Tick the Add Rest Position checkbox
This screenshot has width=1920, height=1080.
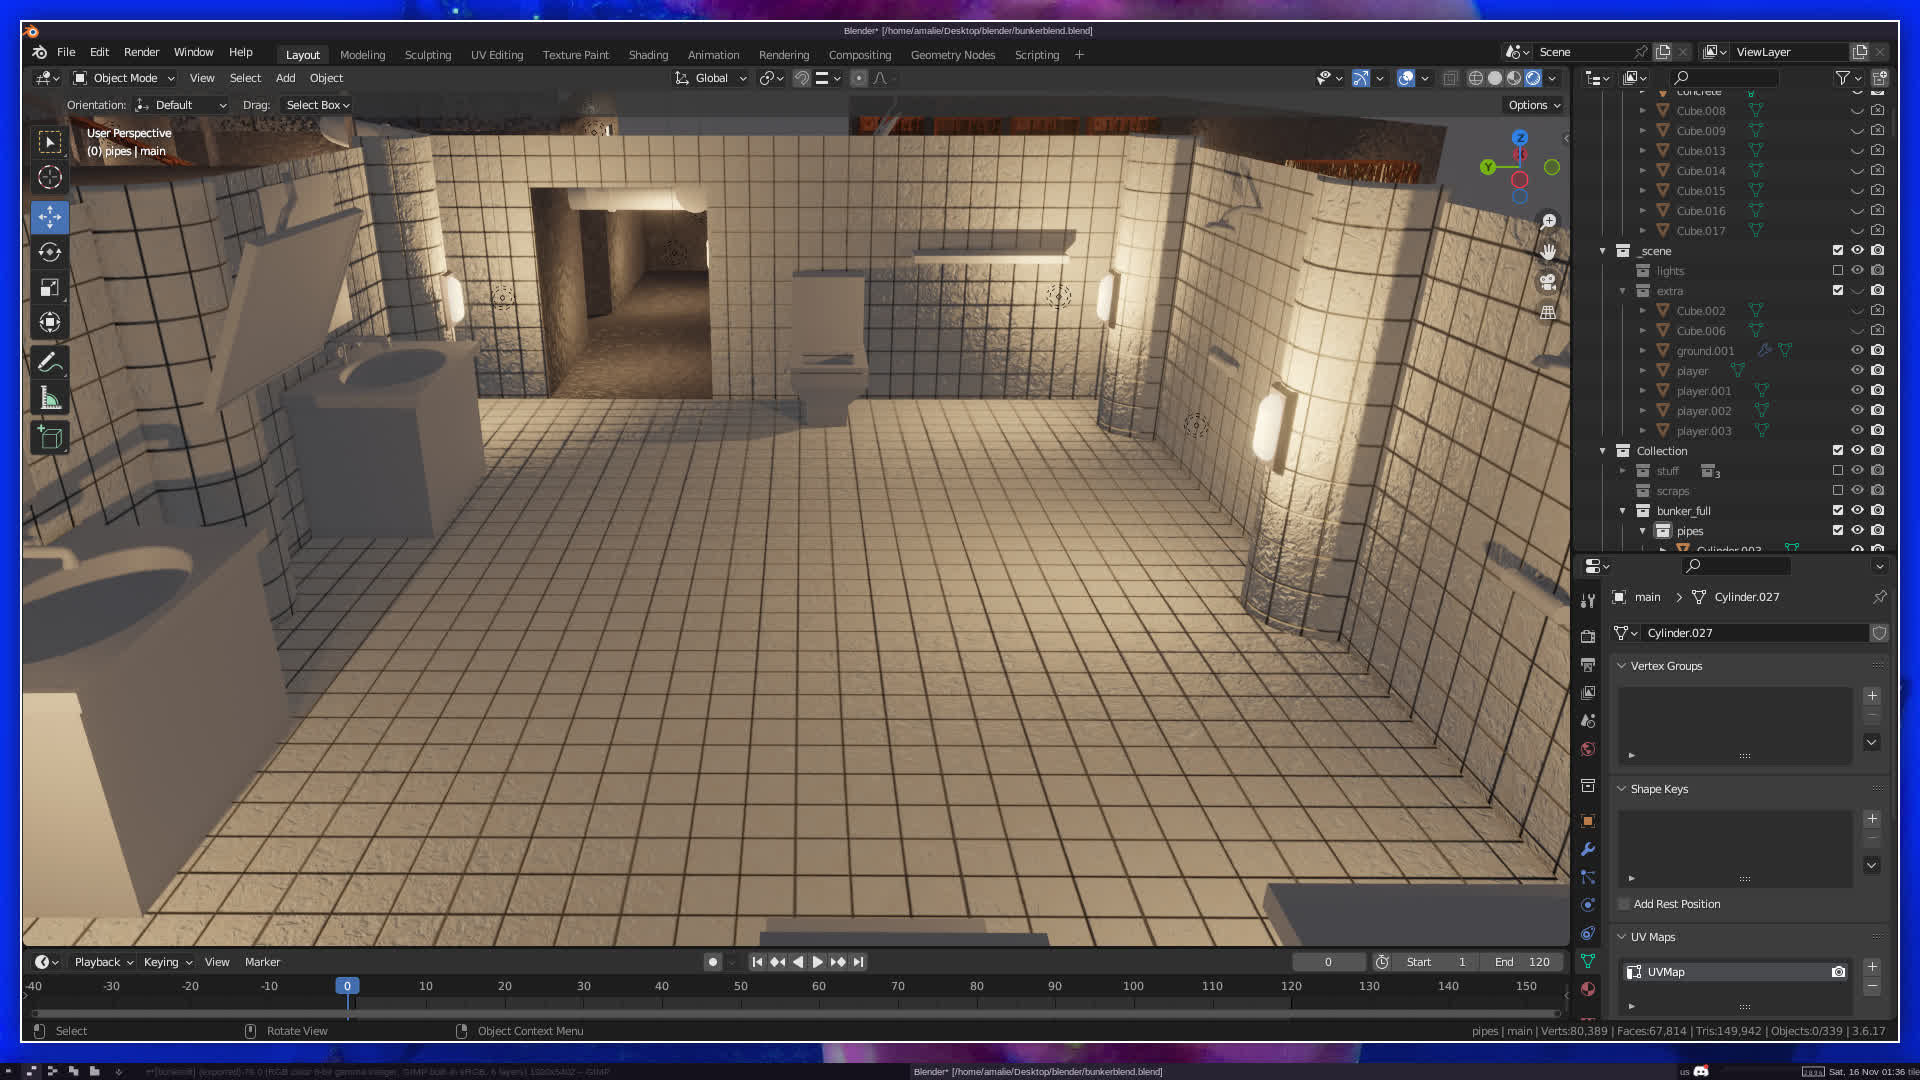[x=1624, y=904]
